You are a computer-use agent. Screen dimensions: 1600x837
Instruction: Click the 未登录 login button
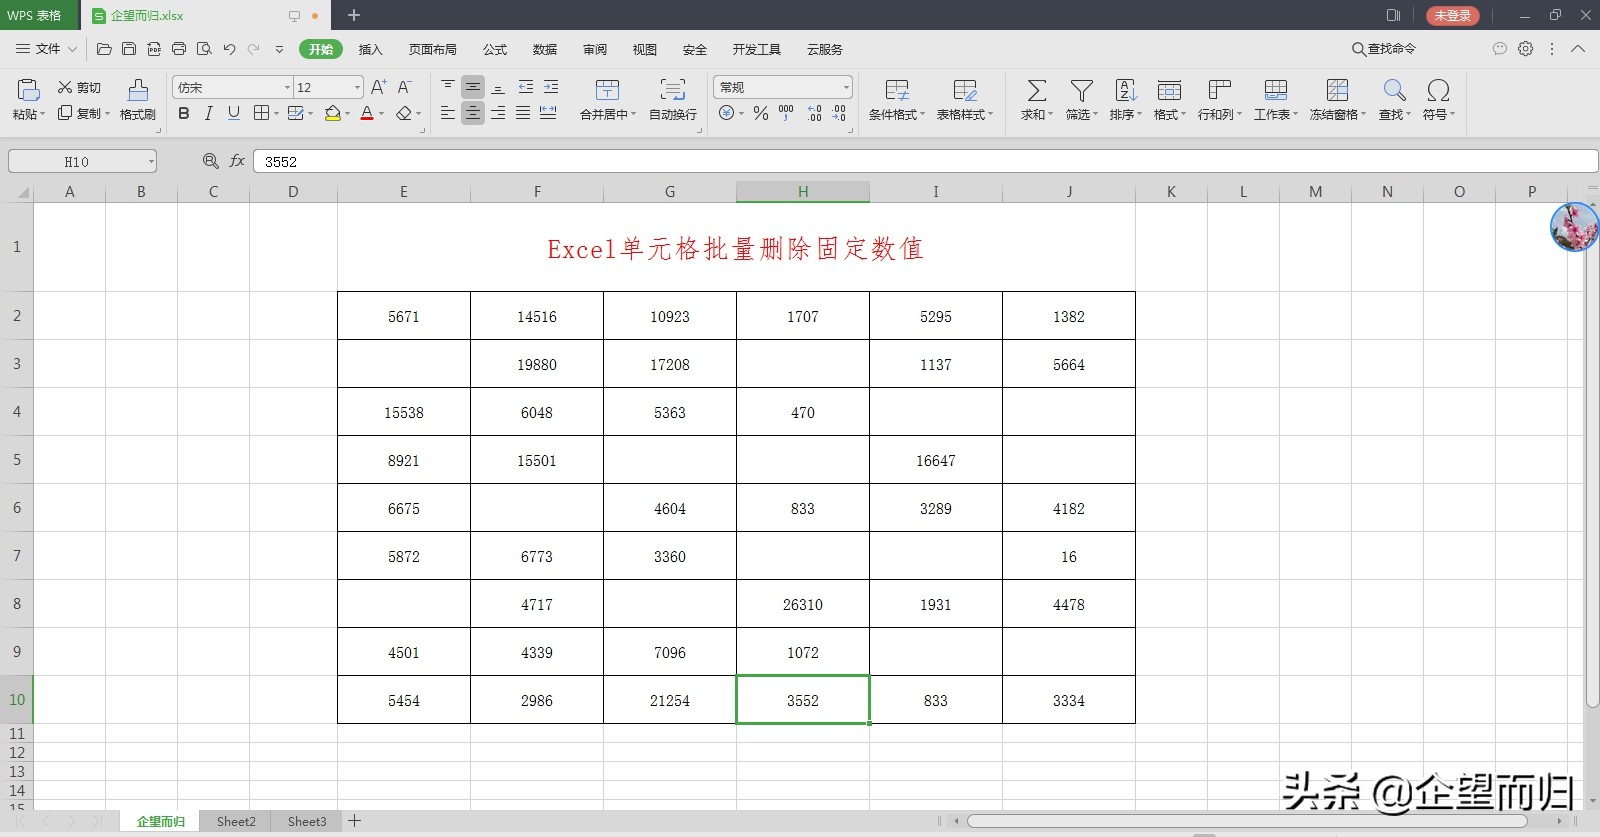(1452, 15)
